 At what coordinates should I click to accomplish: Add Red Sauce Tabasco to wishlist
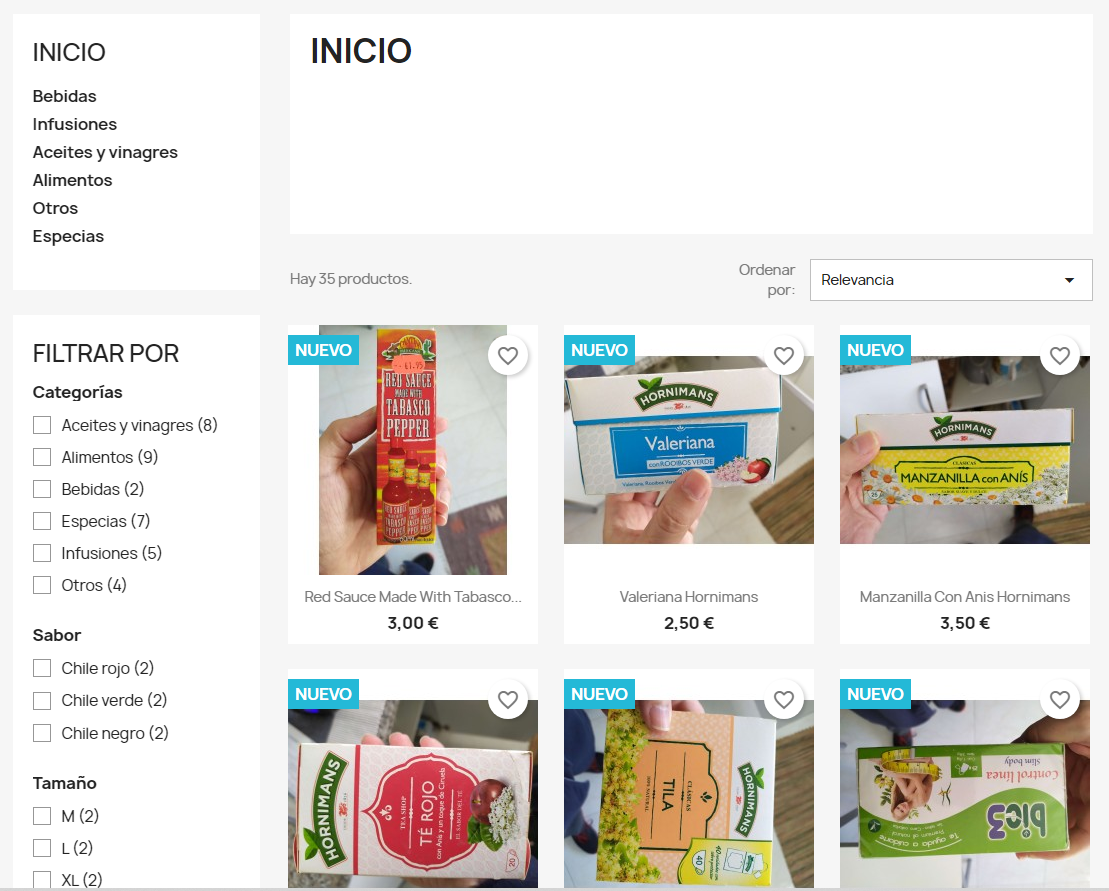[x=508, y=356]
